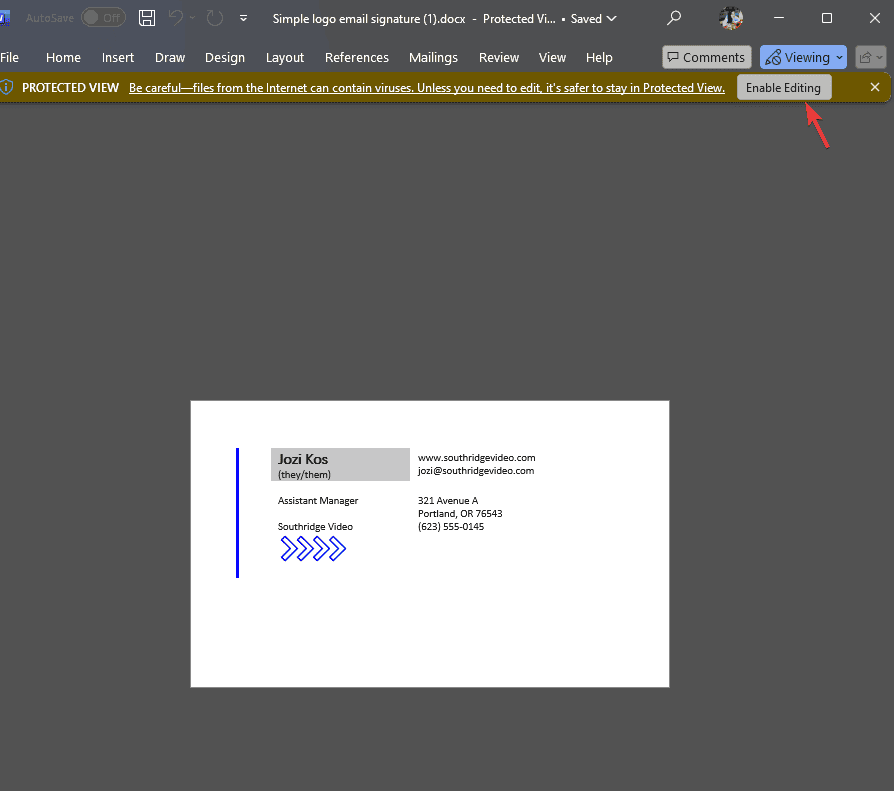Click jozi@southridgevideo.com email text

point(476,471)
